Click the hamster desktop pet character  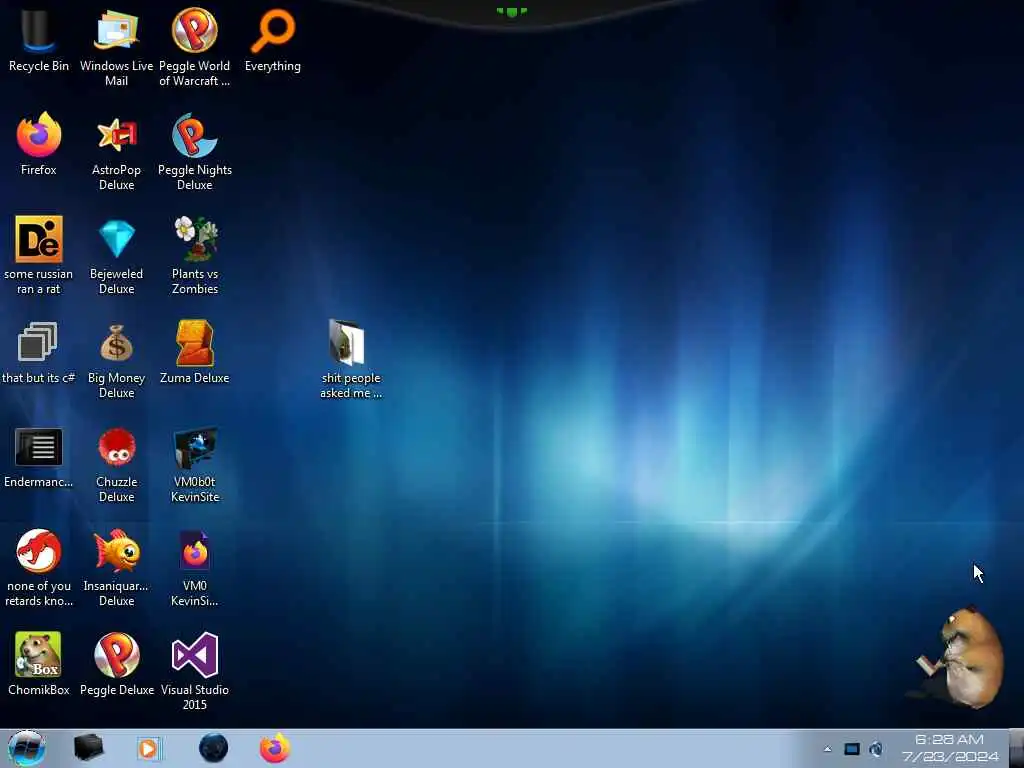(x=961, y=658)
